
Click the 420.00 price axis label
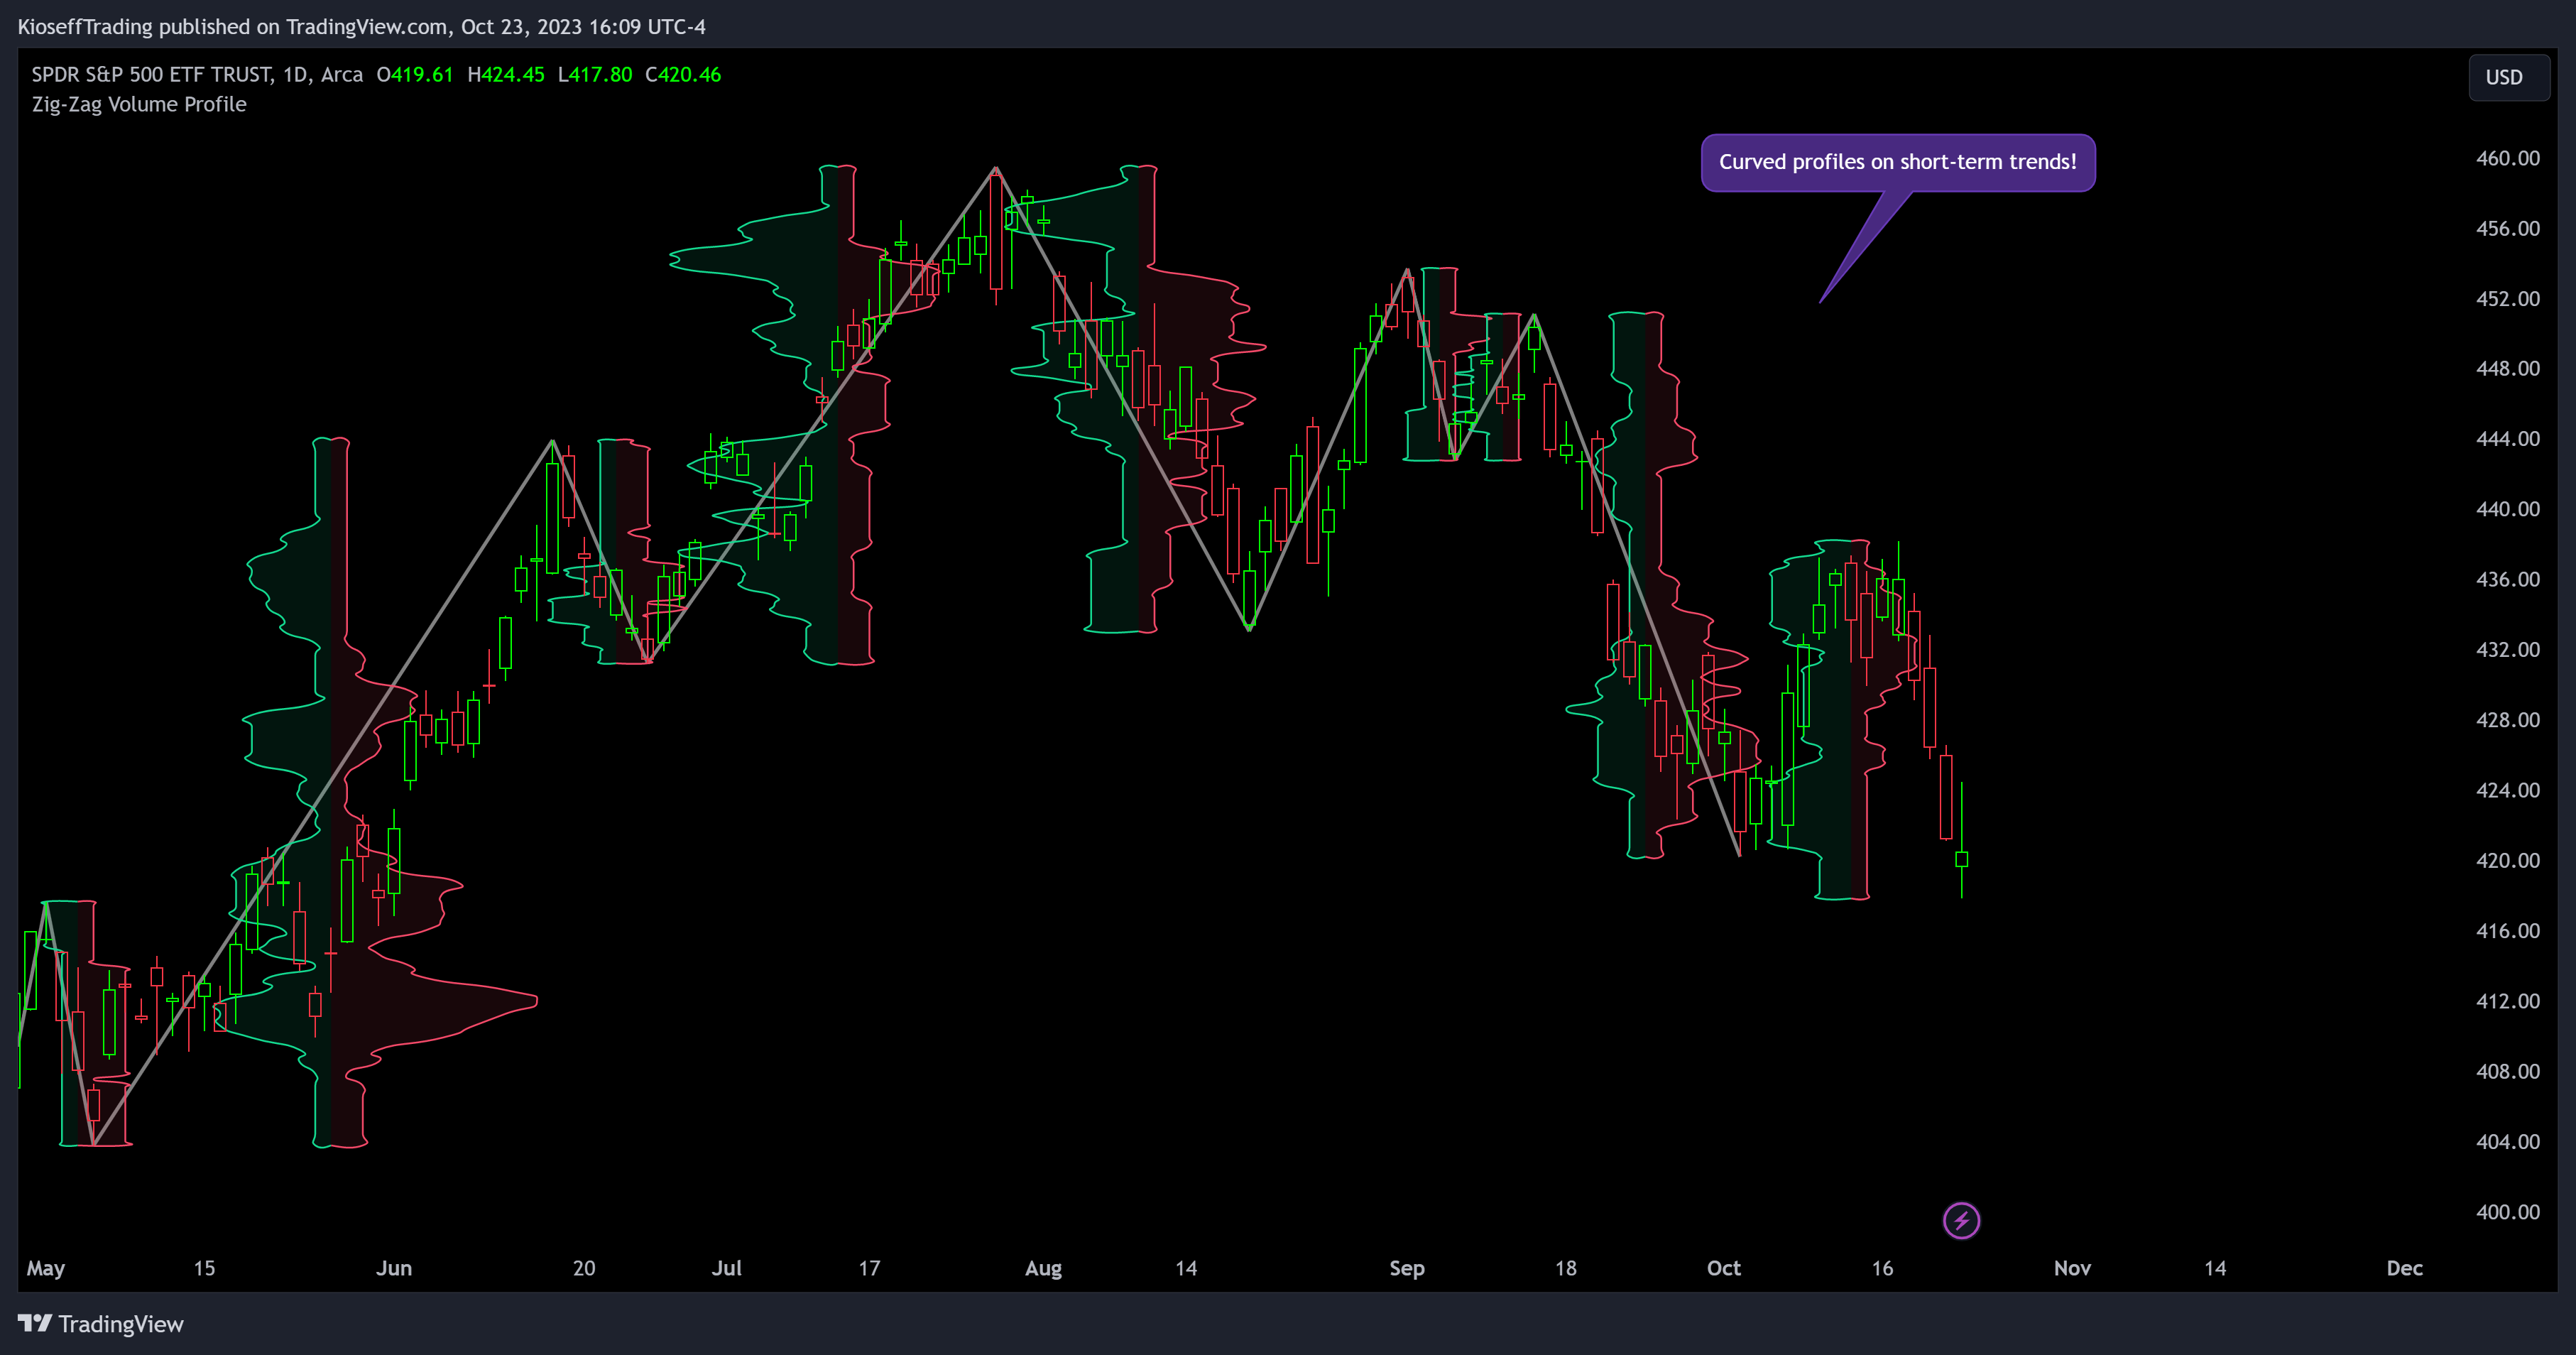click(x=2507, y=860)
